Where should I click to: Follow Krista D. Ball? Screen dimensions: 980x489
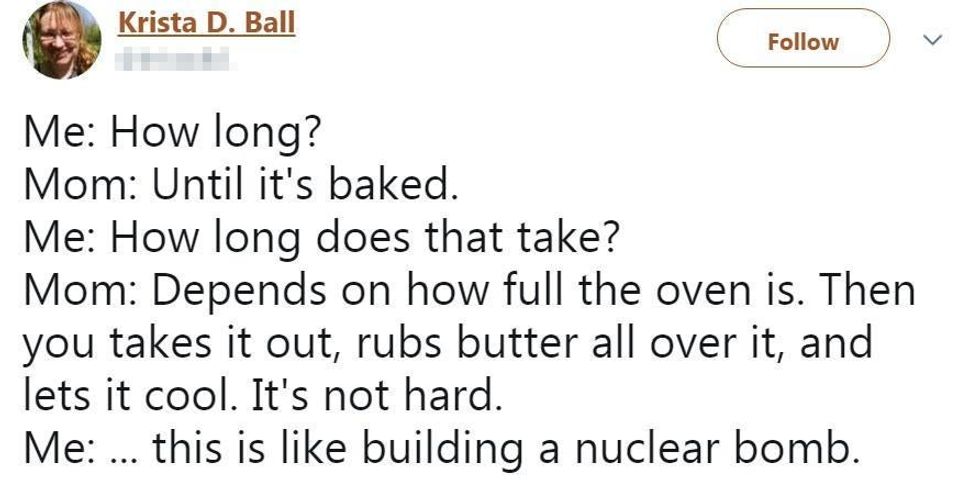click(803, 41)
